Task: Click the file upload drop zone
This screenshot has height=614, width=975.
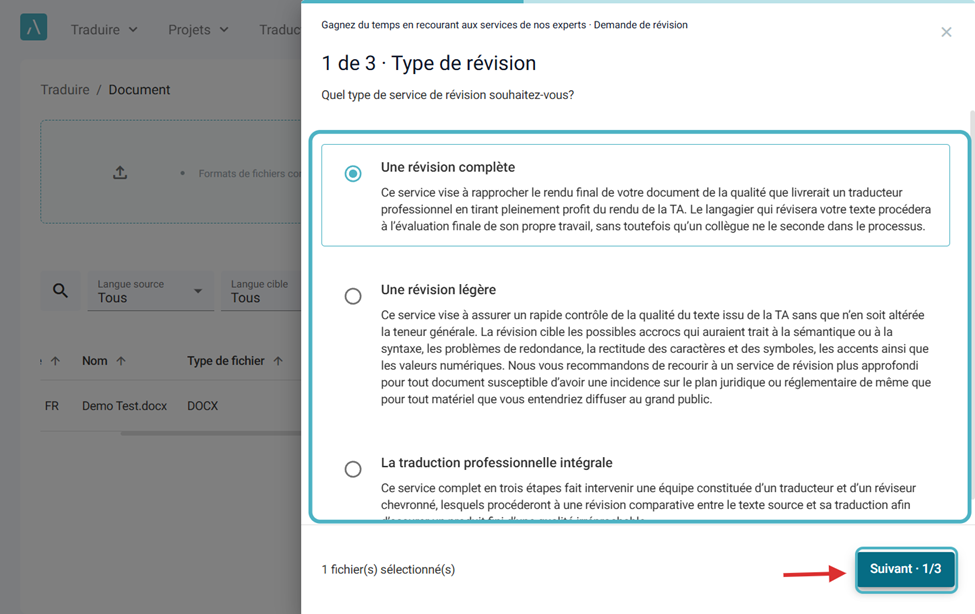Action: click(171, 172)
